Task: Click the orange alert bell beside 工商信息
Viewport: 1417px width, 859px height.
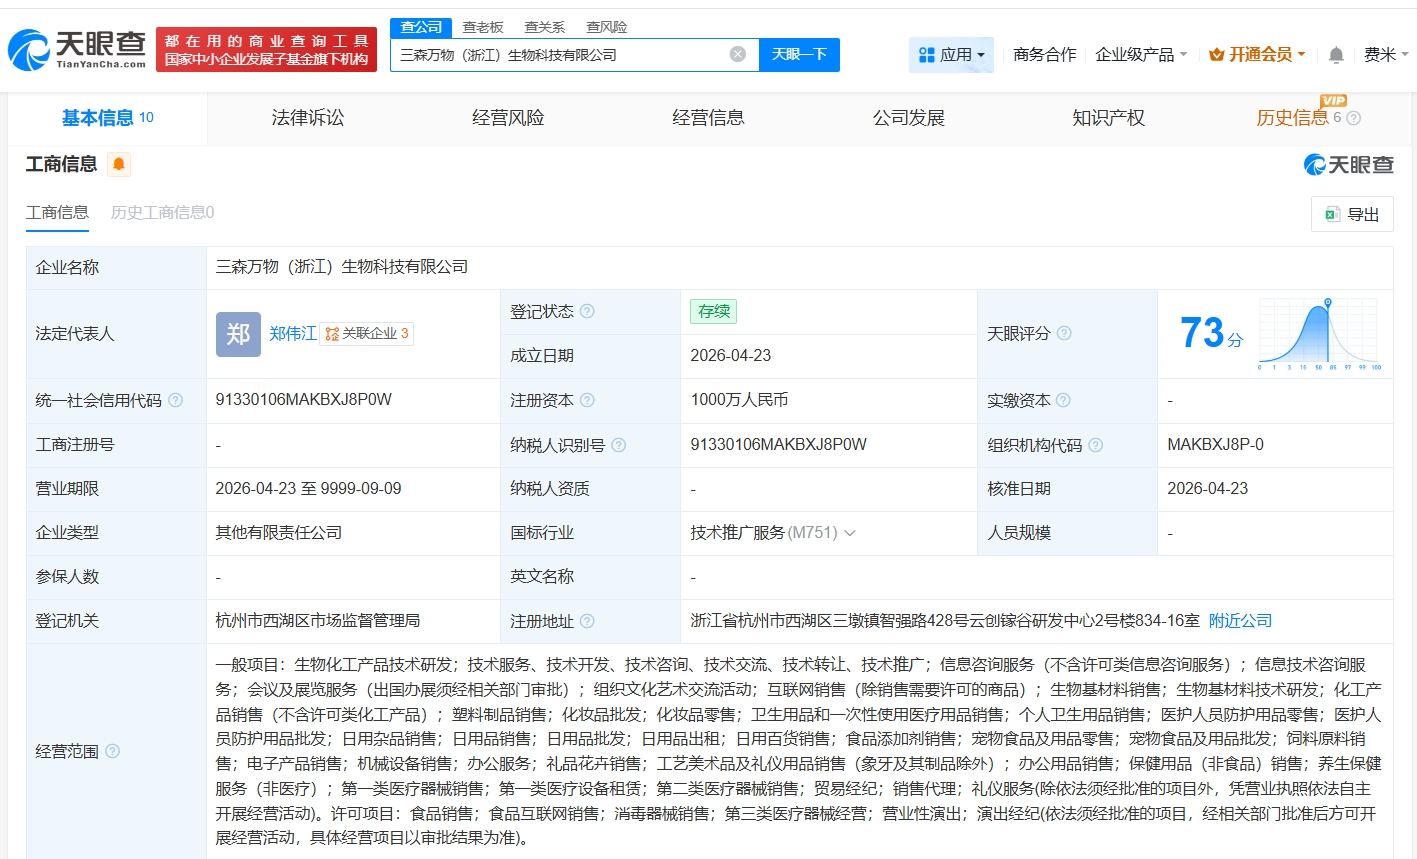Action: click(x=119, y=164)
